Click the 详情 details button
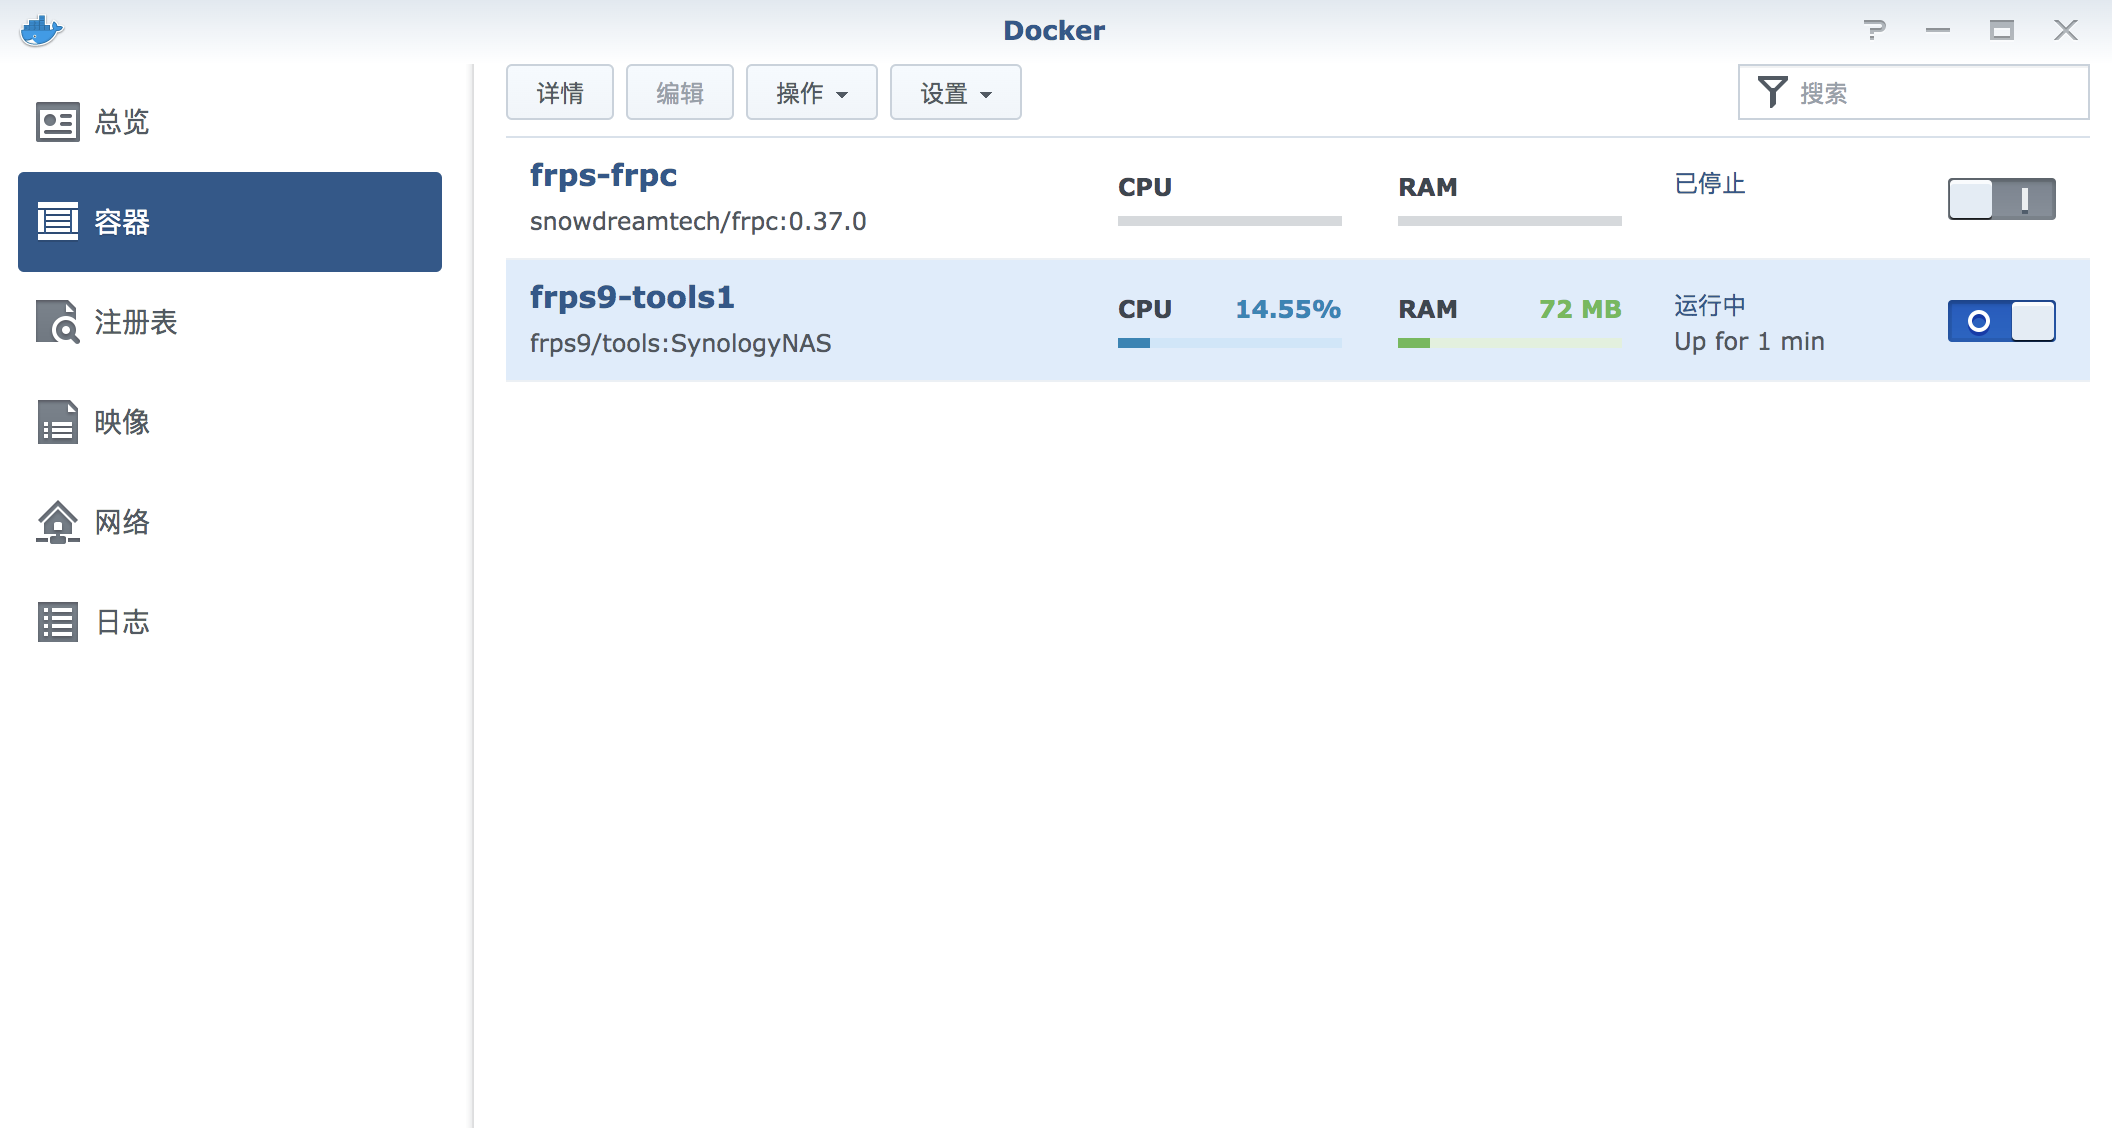Viewport: 2112px width, 1128px height. click(x=560, y=93)
